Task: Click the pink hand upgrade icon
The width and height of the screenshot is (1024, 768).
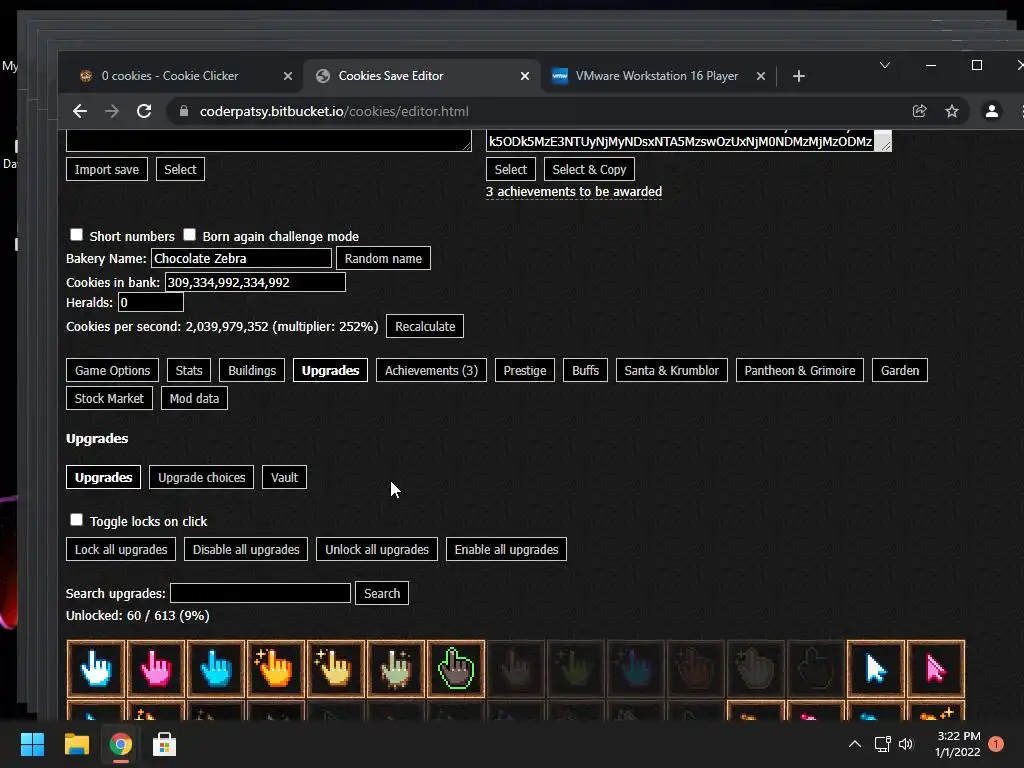Action: pyautogui.click(x=155, y=669)
